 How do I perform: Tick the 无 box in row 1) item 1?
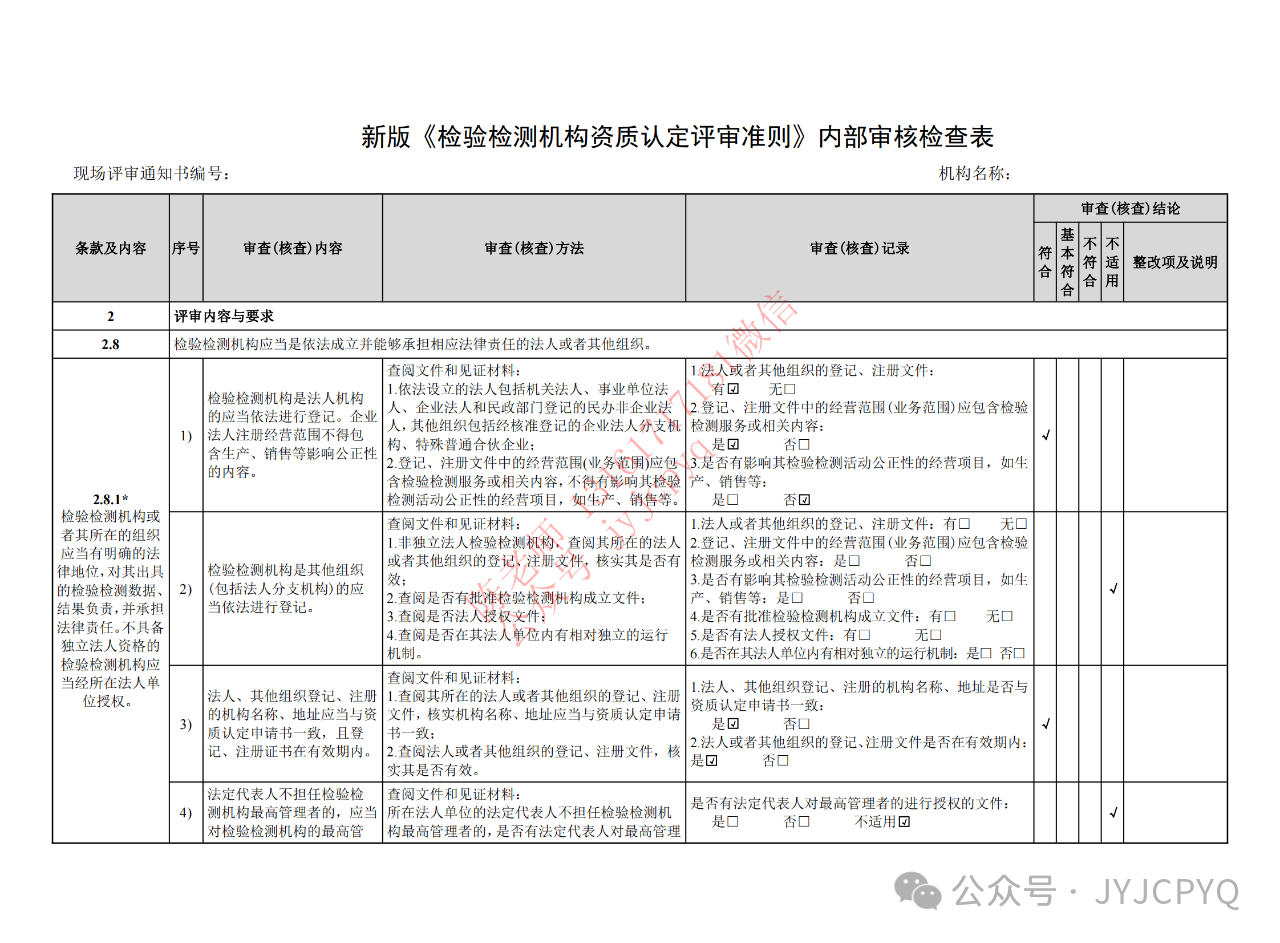click(x=789, y=389)
